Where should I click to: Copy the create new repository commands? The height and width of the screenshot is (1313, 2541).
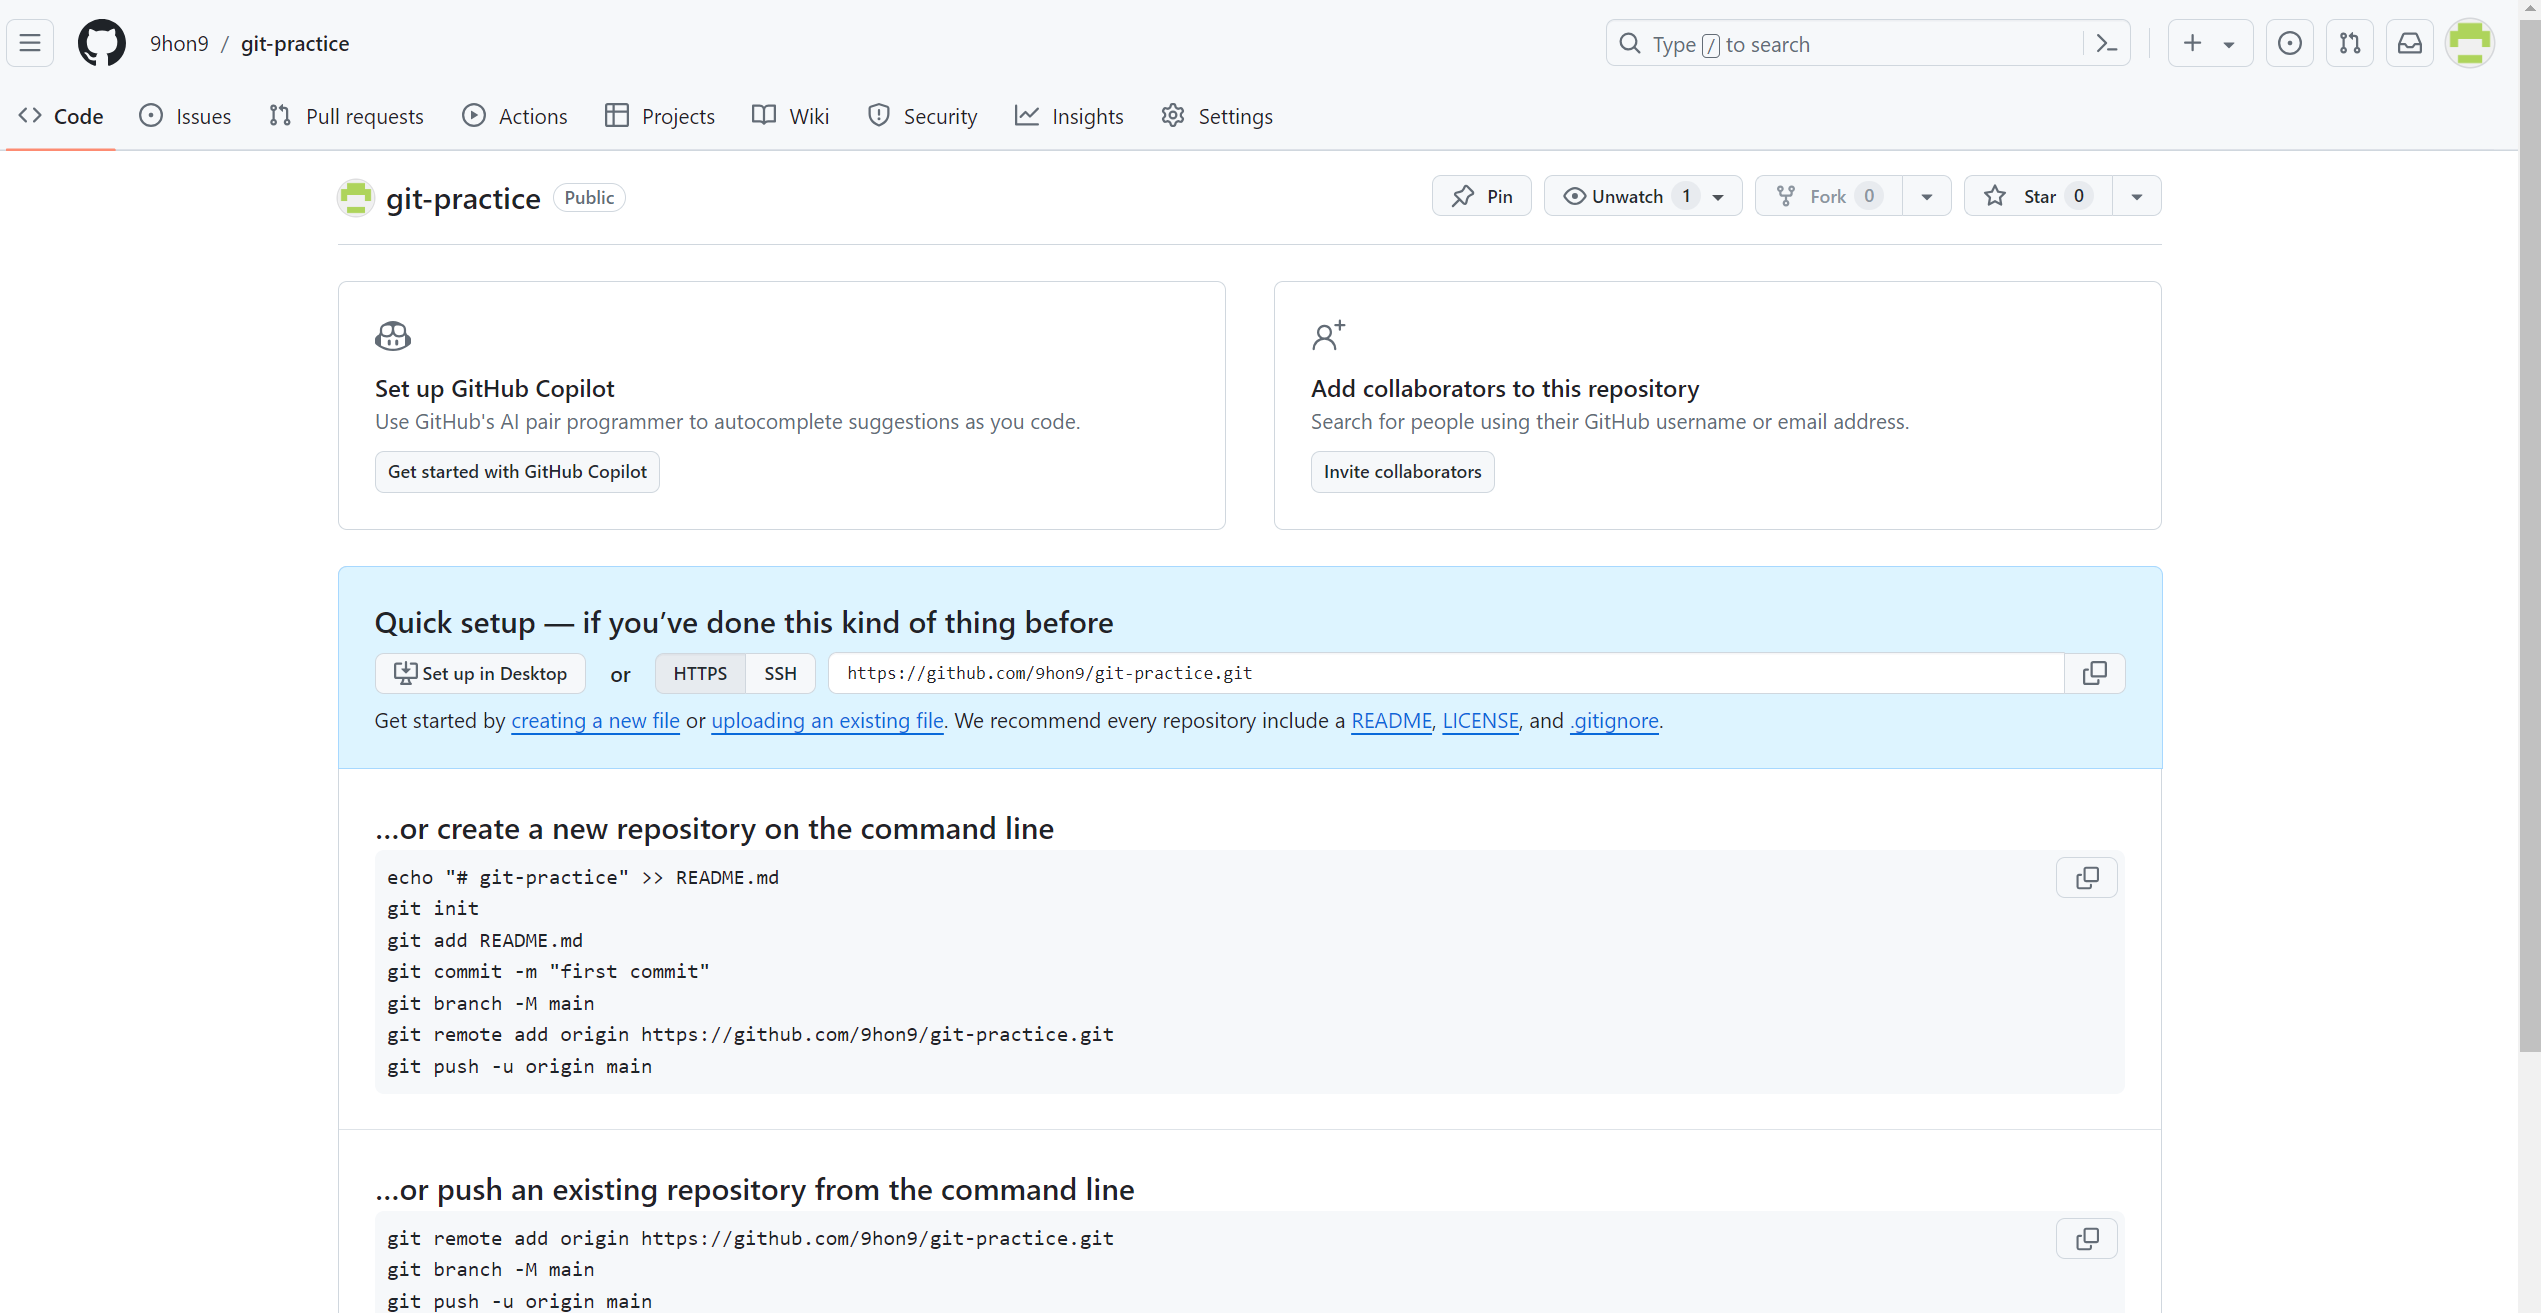coord(2087,878)
